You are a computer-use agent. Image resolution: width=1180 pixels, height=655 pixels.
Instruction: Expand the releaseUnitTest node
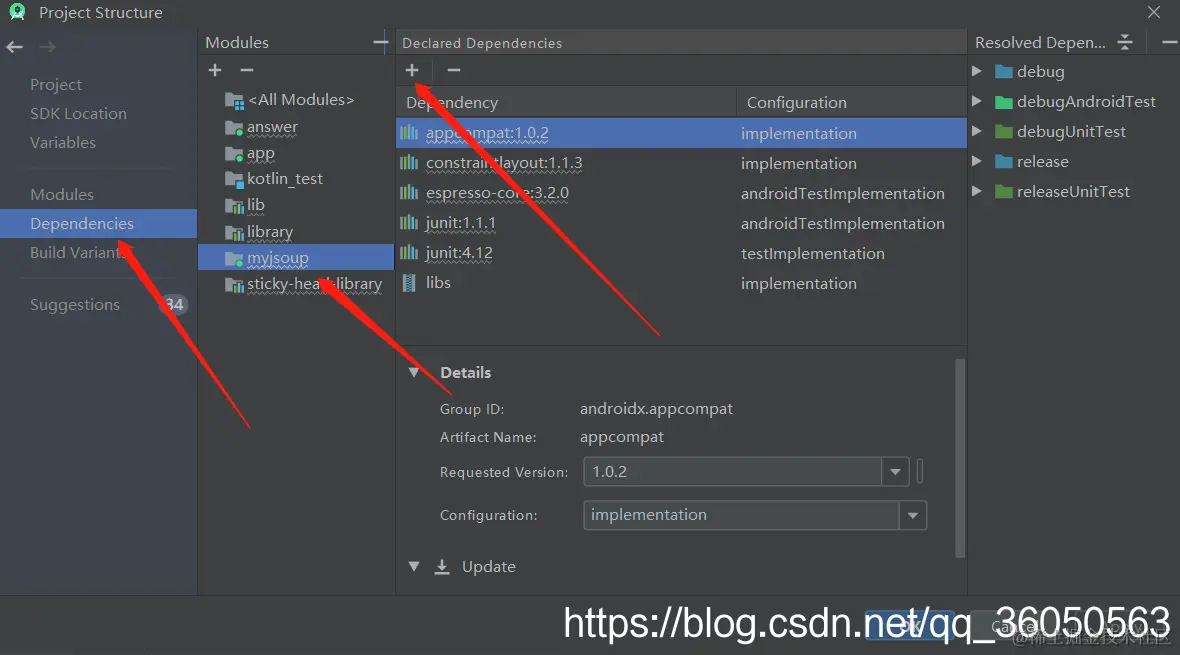pyautogui.click(x=977, y=191)
